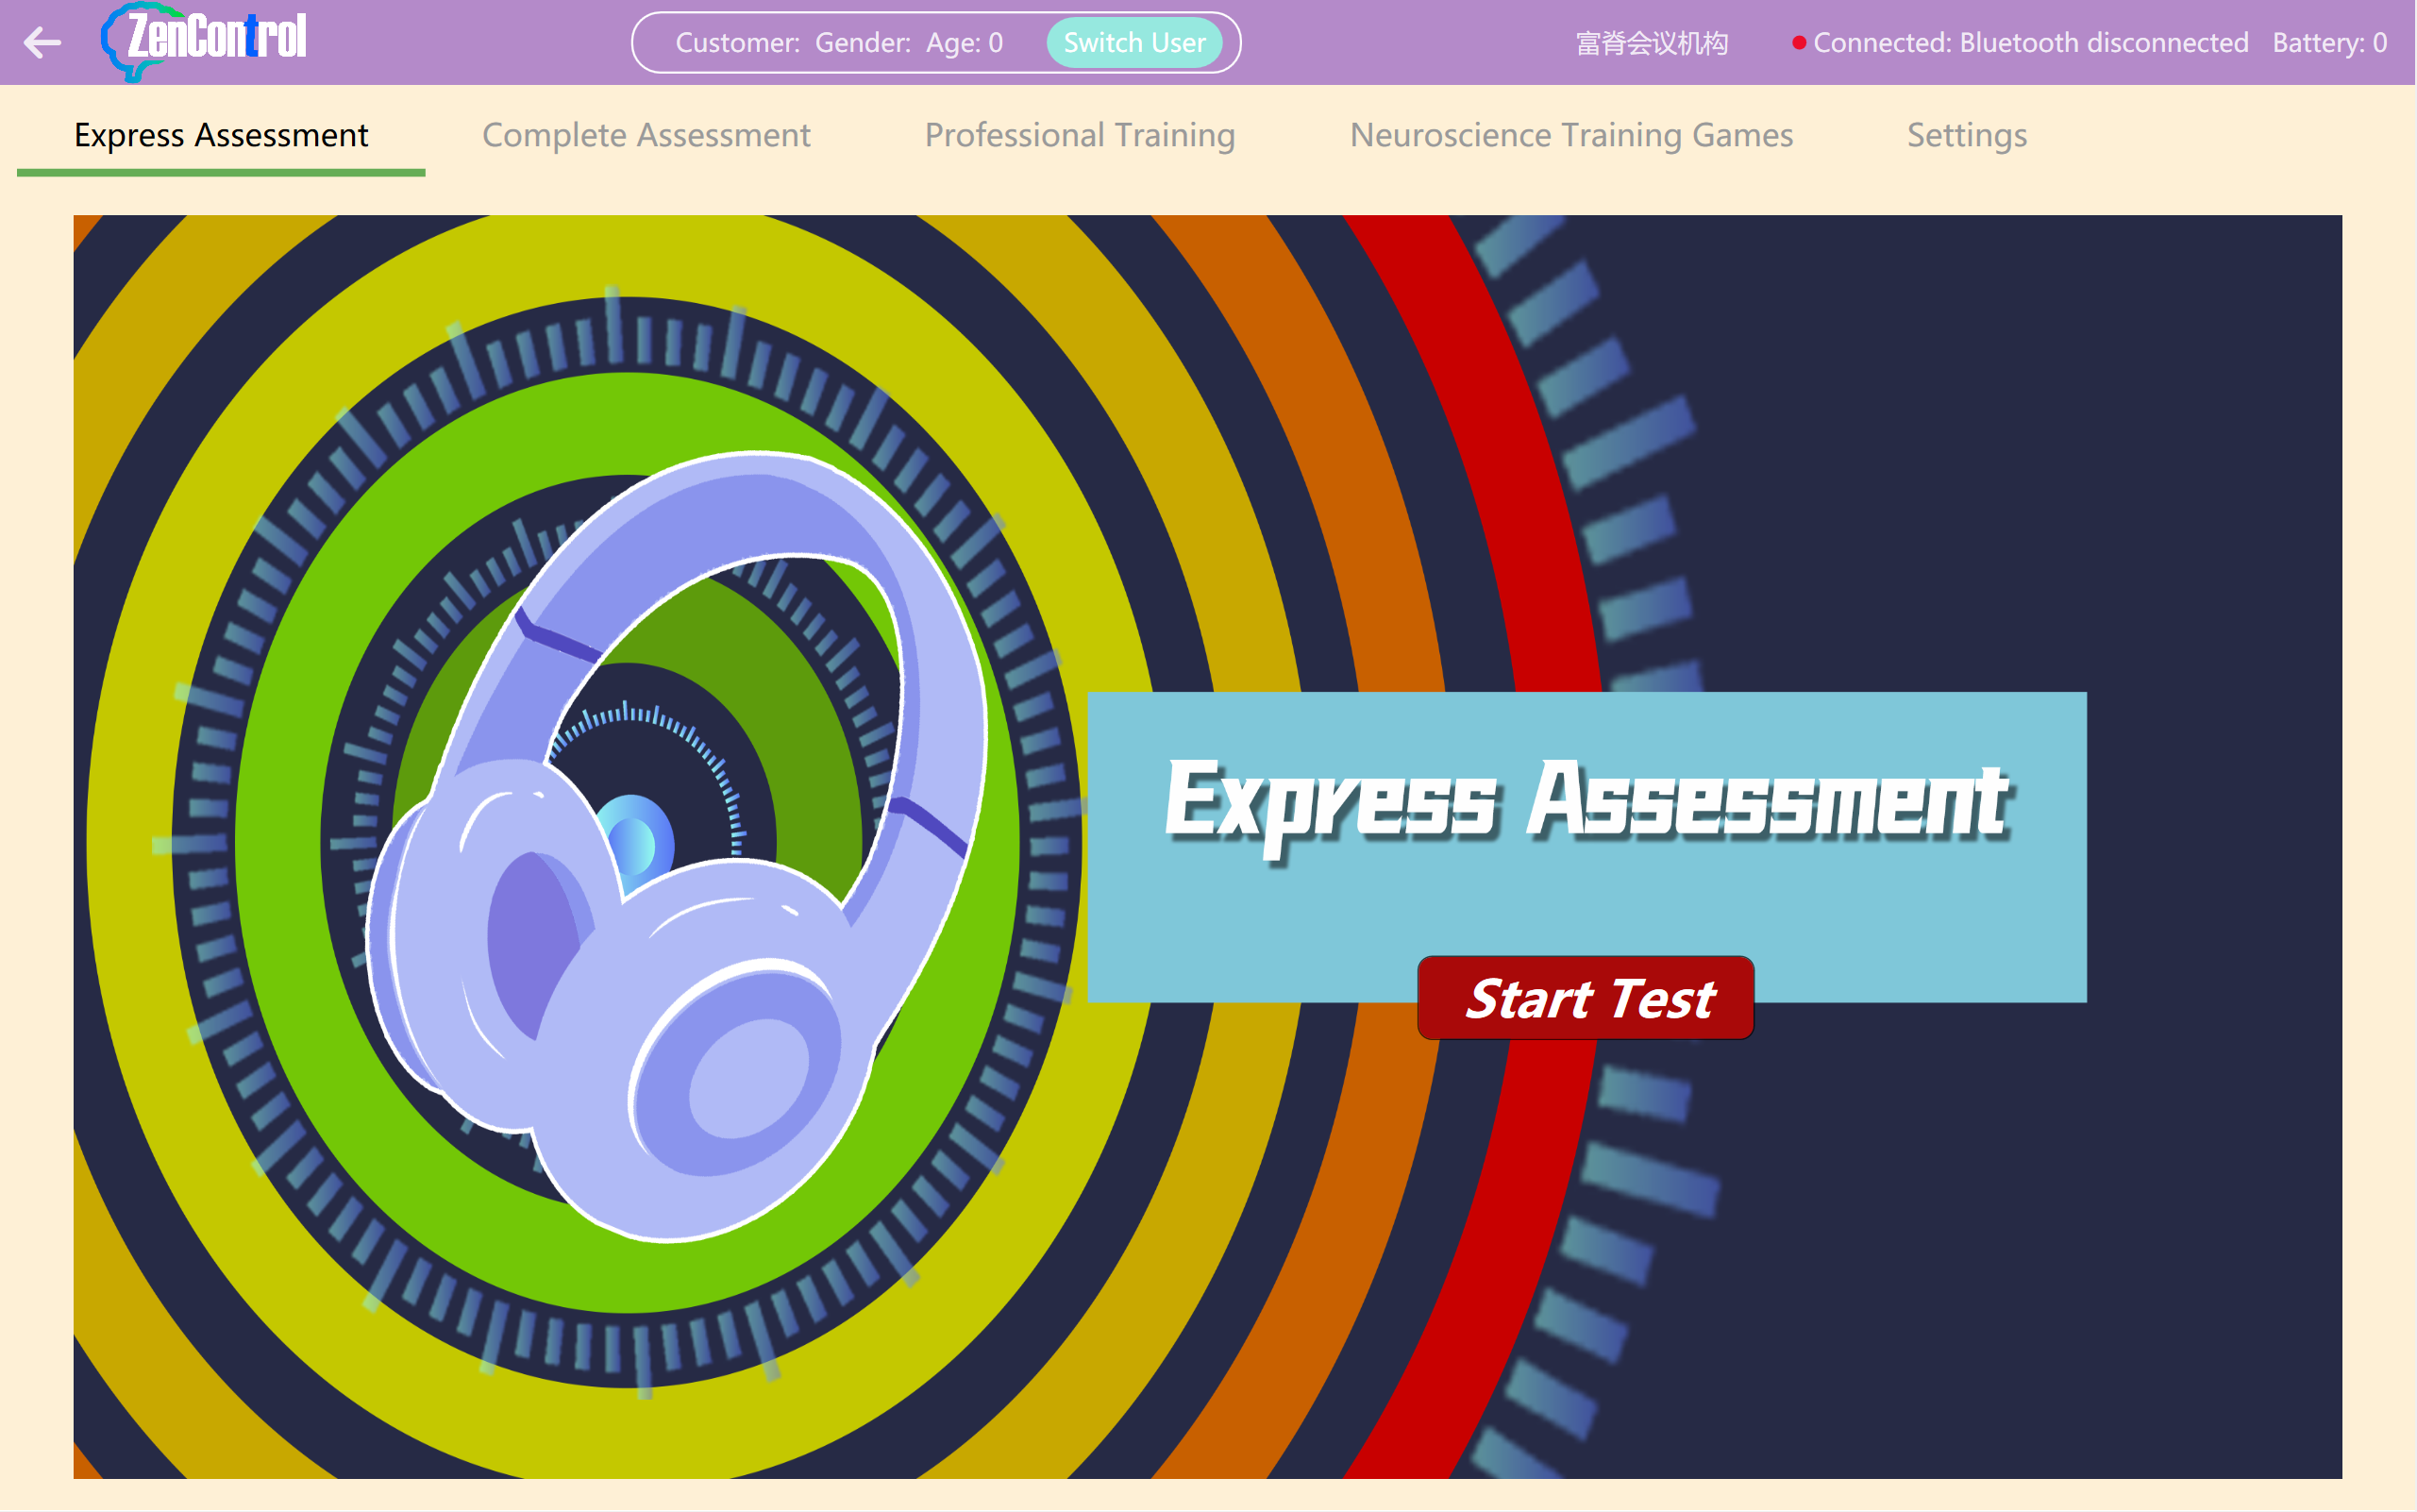Start the express assessment test

pyautogui.click(x=1586, y=998)
